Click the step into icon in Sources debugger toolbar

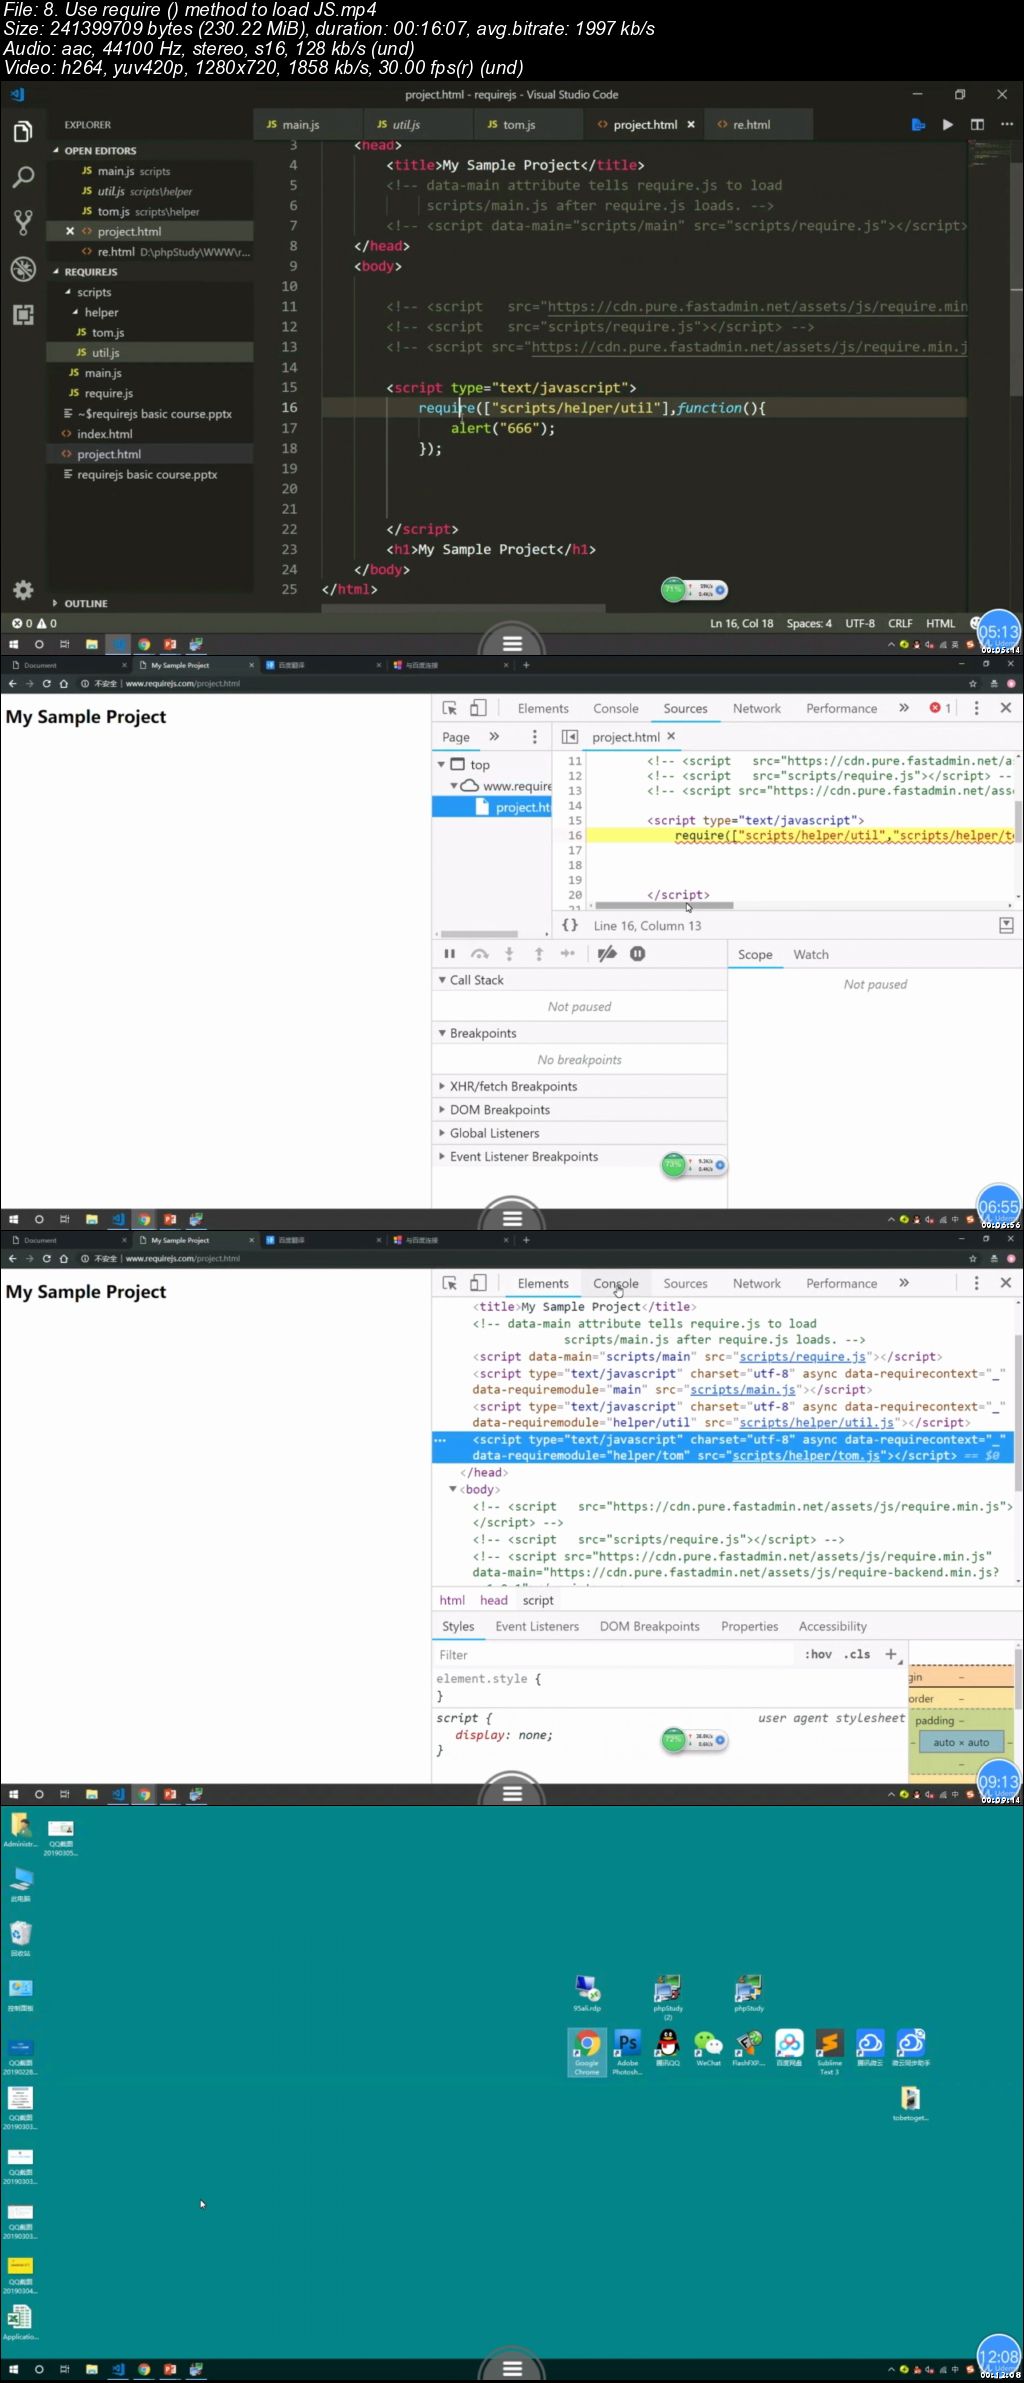coord(509,954)
